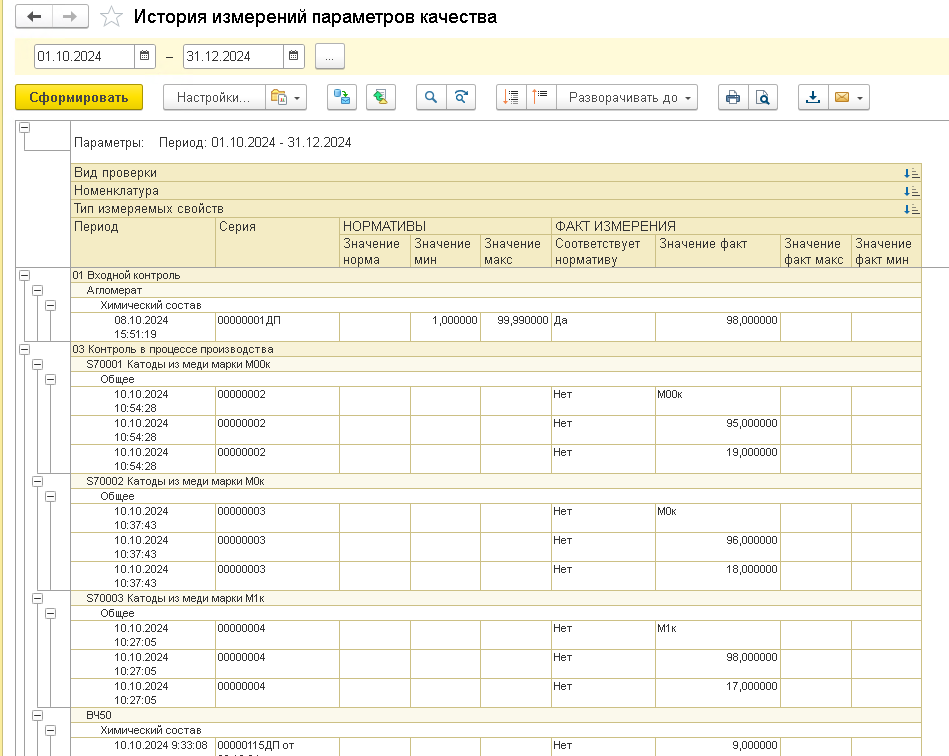Save report using the download icon
Screen dimensions: 949x756
[813, 97]
